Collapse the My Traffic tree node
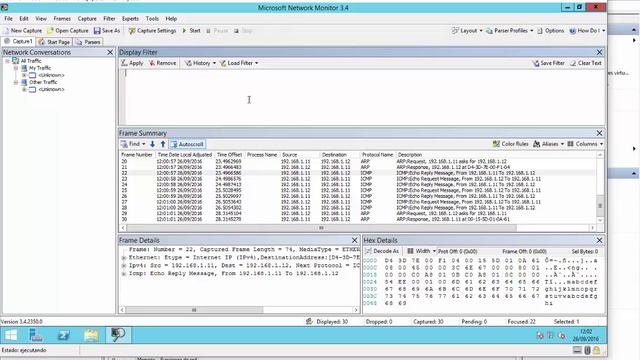The height and width of the screenshot is (360, 640). point(16,68)
